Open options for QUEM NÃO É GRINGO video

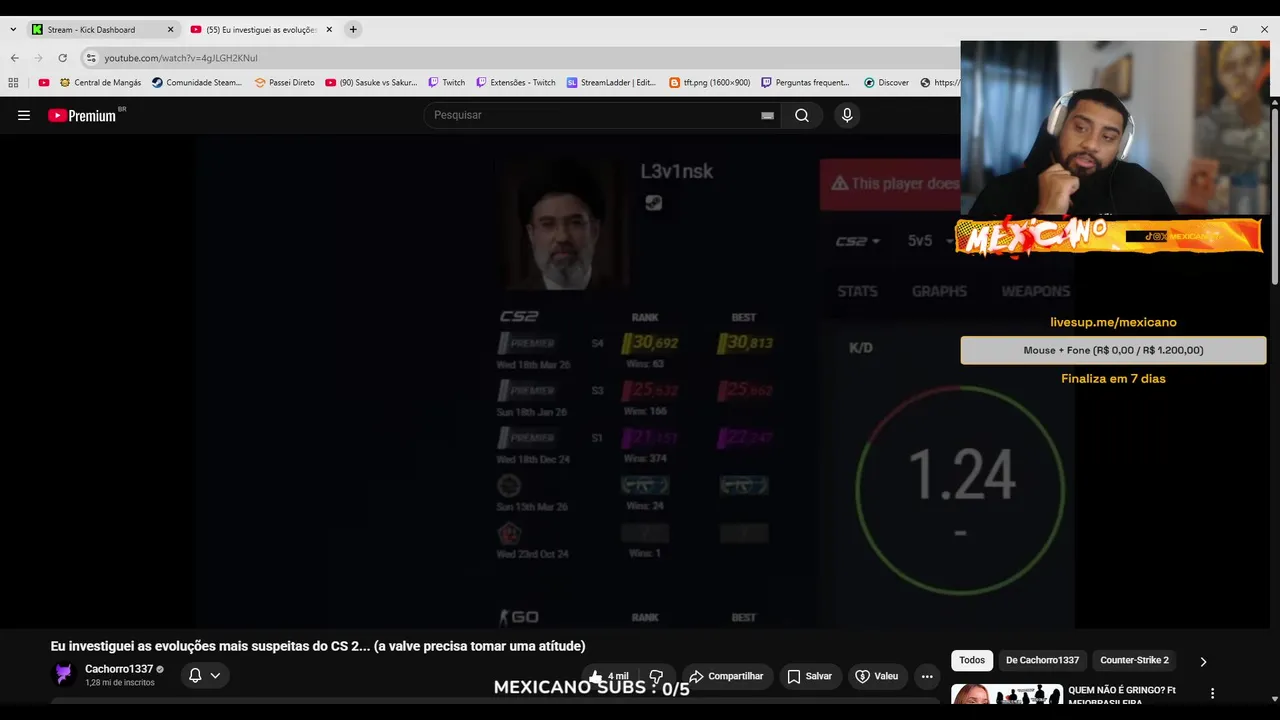pos(1213,693)
